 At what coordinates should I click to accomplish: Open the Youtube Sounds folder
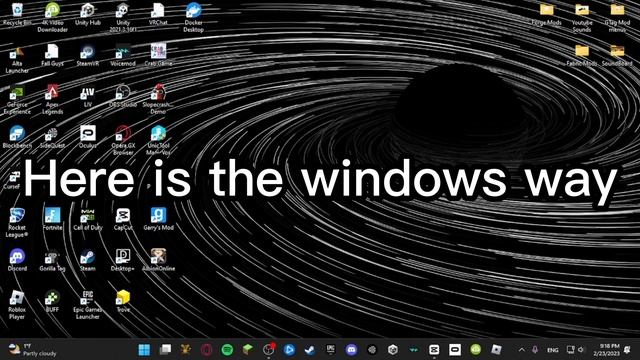(x=582, y=18)
